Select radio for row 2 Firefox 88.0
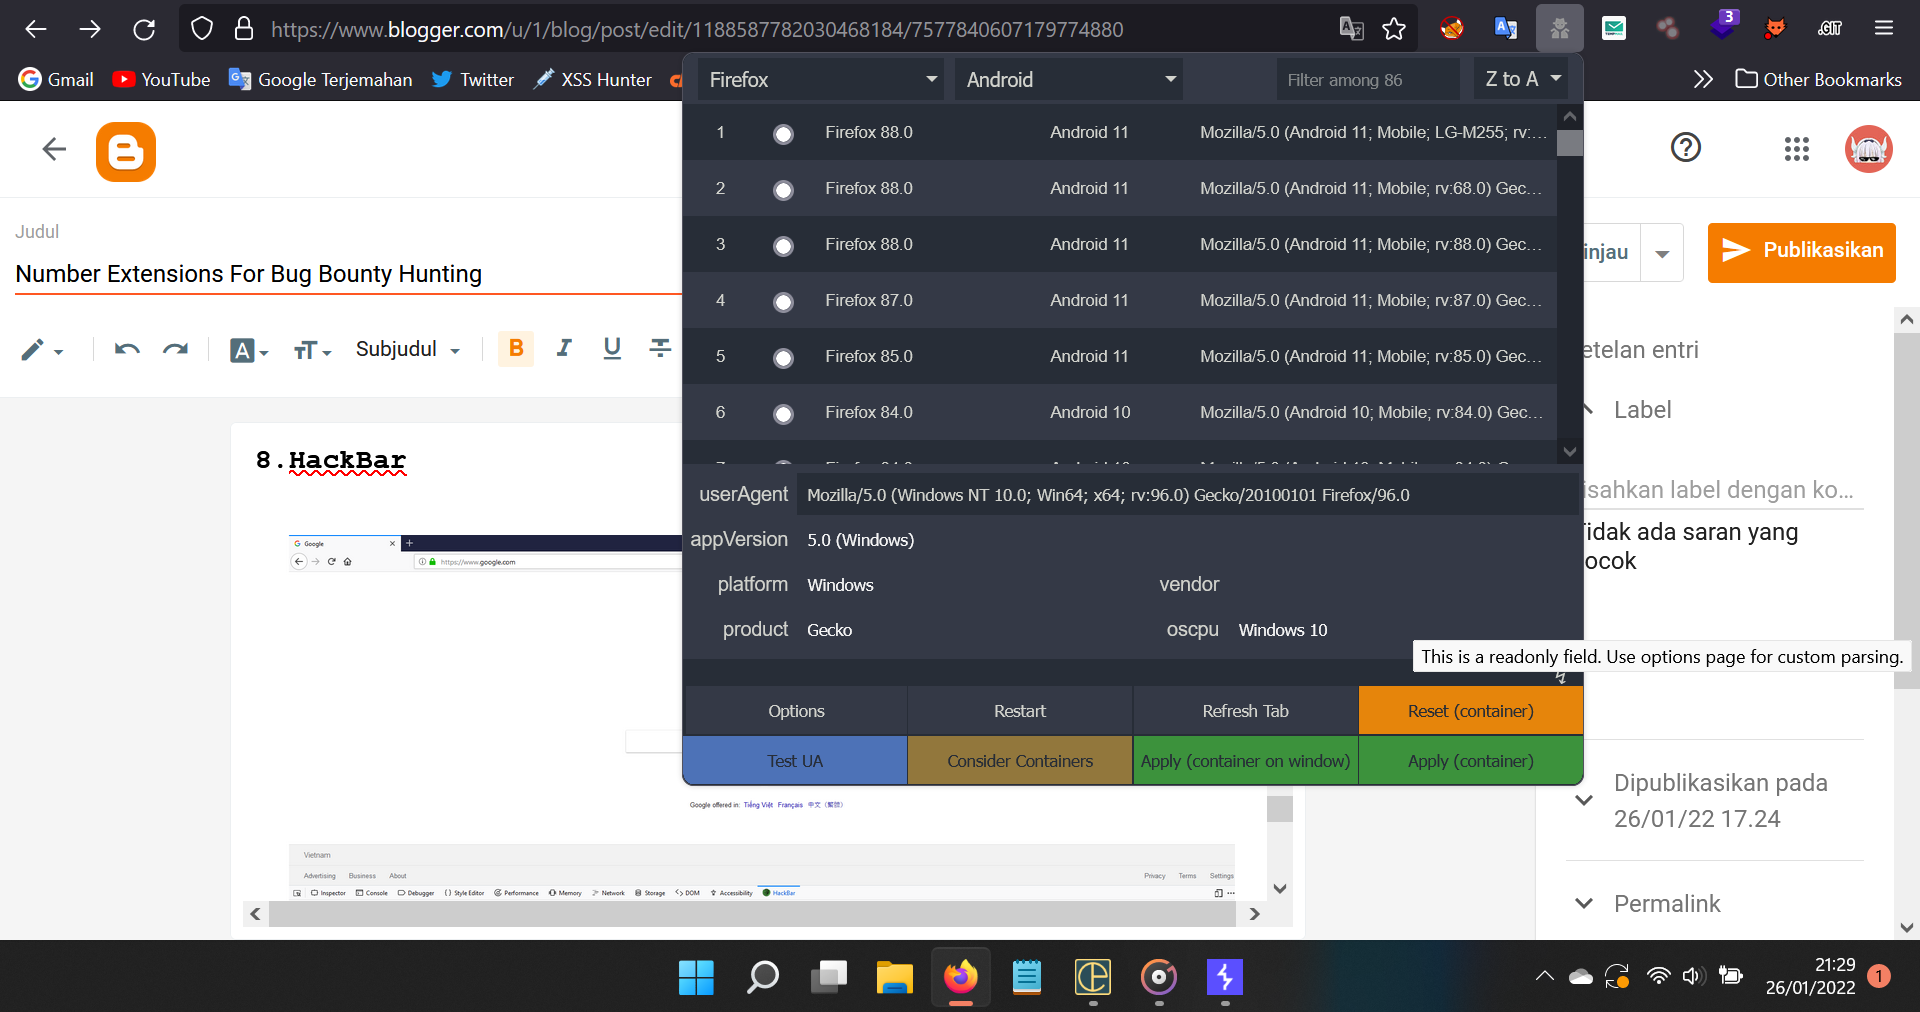This screenshot has width=1920, height=1012. (783, 189)
